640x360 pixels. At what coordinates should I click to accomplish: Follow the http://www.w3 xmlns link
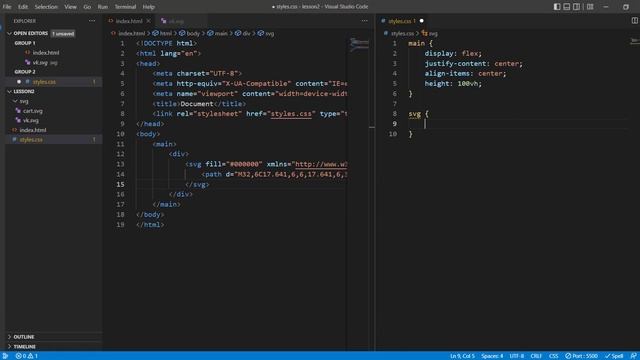(321, 164)
